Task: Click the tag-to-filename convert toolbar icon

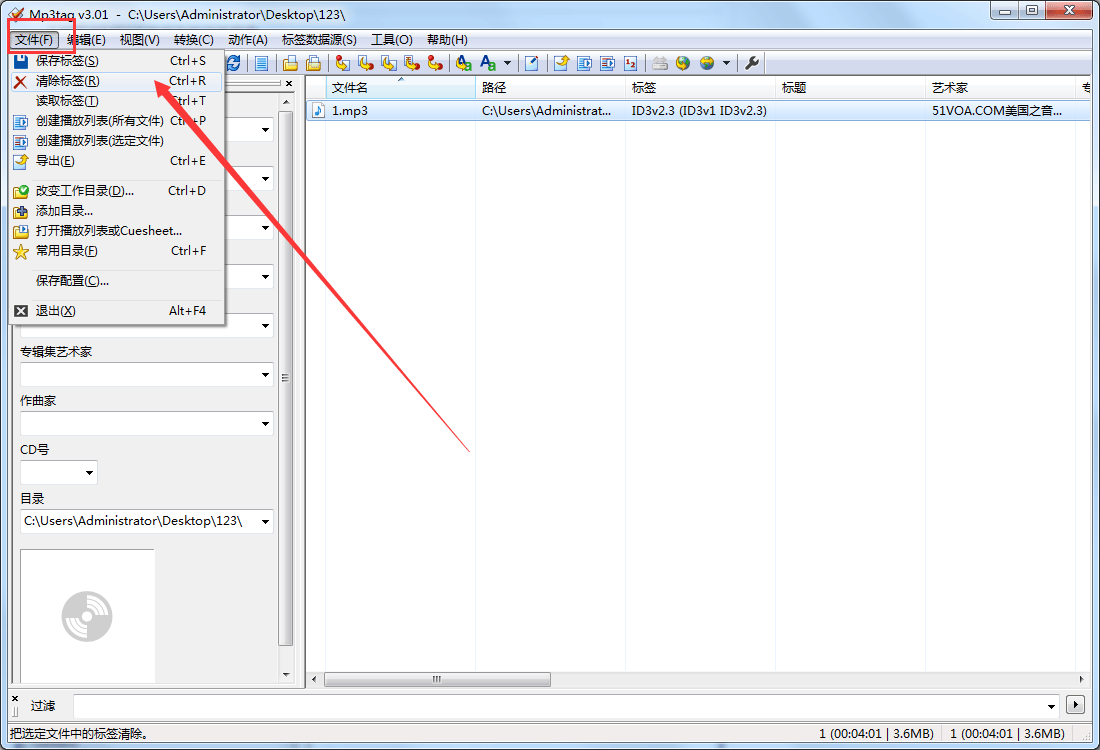Action: pos(342,63)
